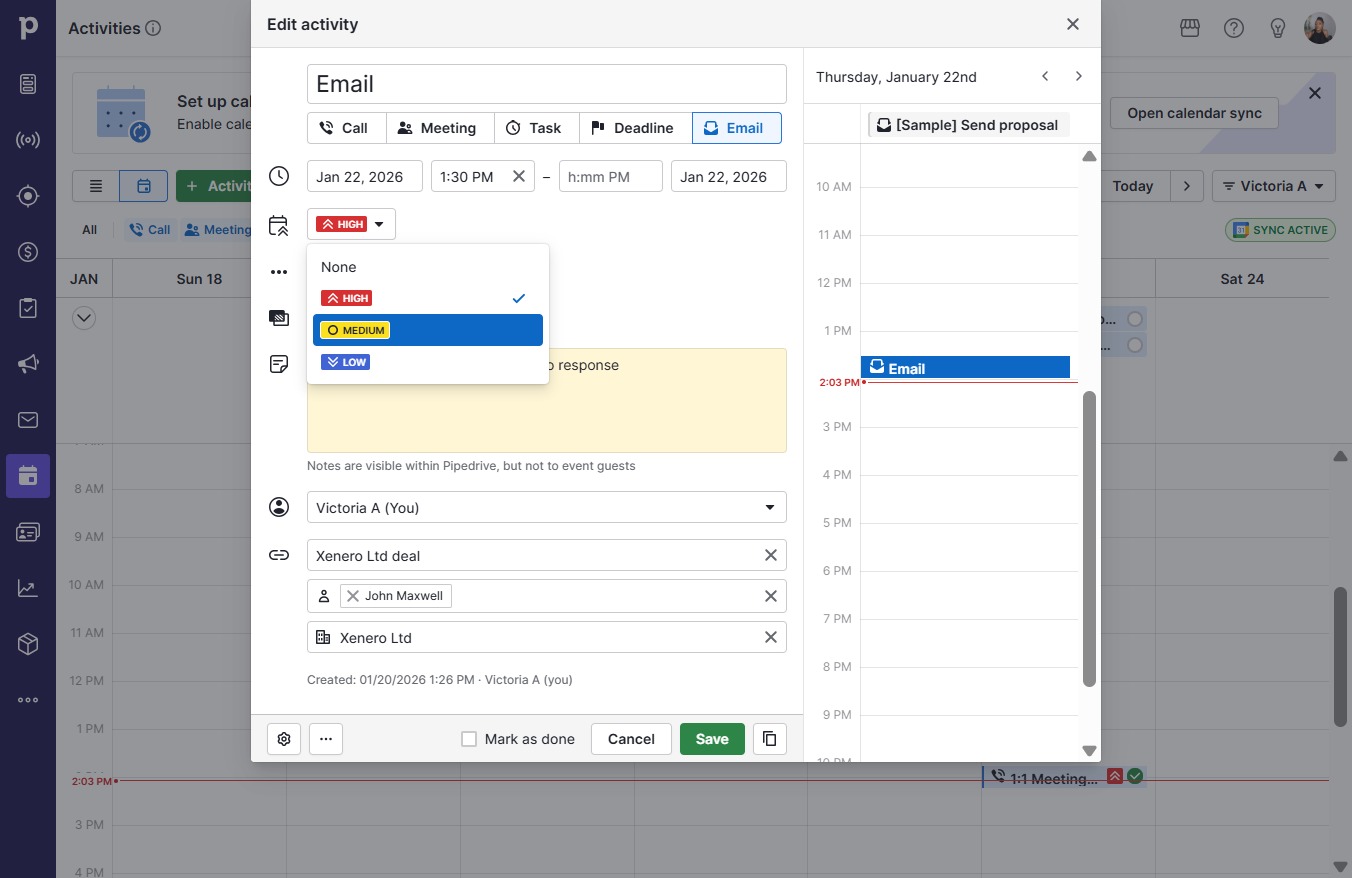
Task: Click the All filter tab
Action: coord(90,230)
